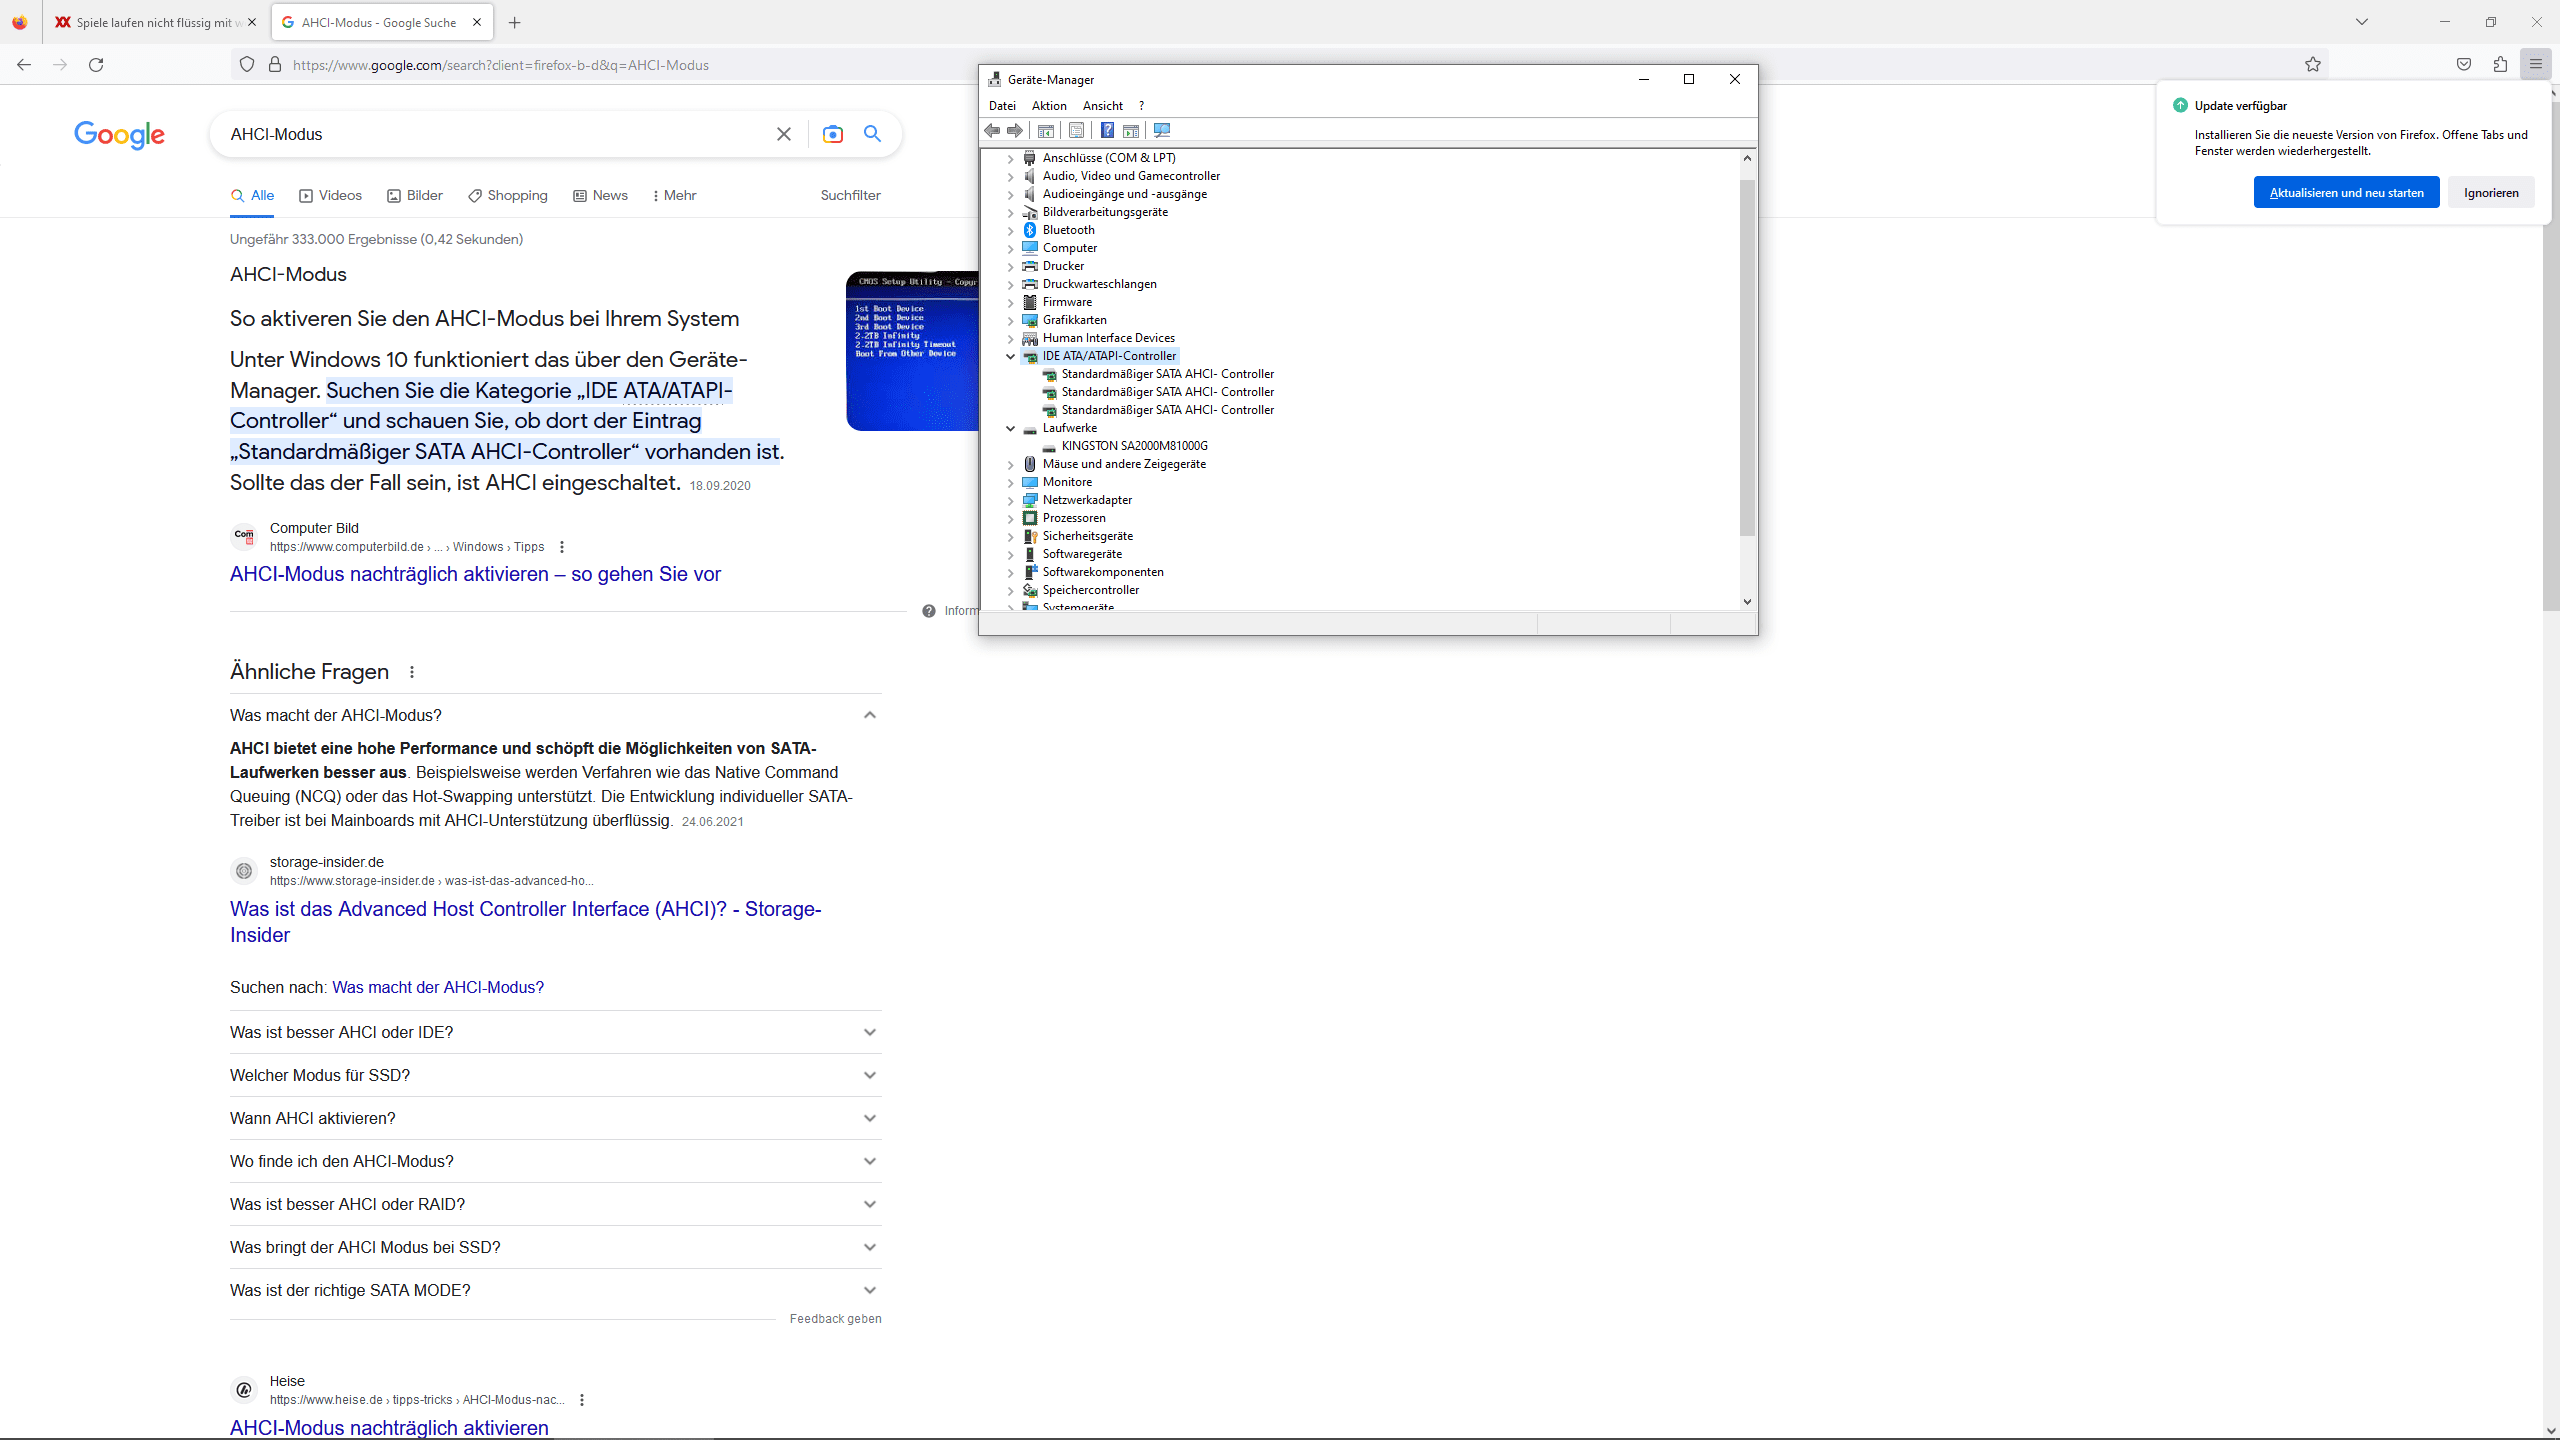Image resolution: width=2560 pixels, height=1440 pixels.
Task: Bookmark this page star icon
Action: [x=2313, y=65]
